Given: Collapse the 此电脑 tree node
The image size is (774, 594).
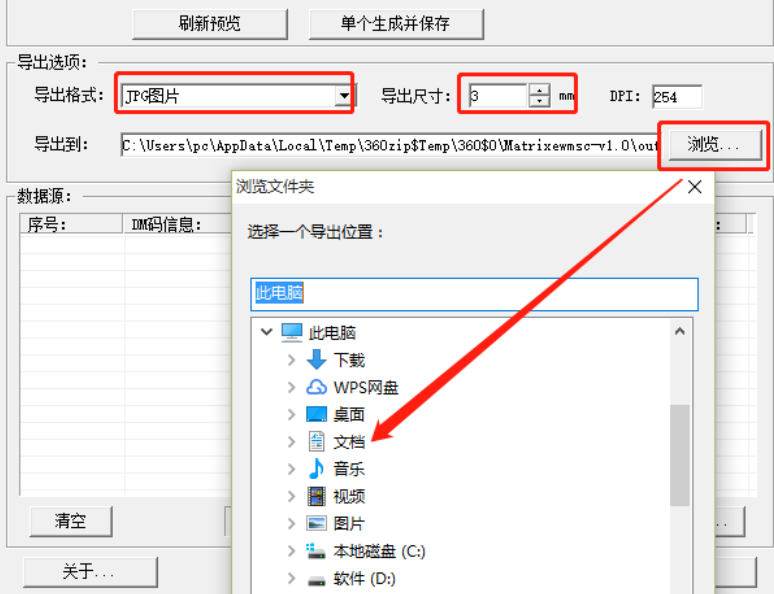Looking at the screenshot, I should point(267,332).
